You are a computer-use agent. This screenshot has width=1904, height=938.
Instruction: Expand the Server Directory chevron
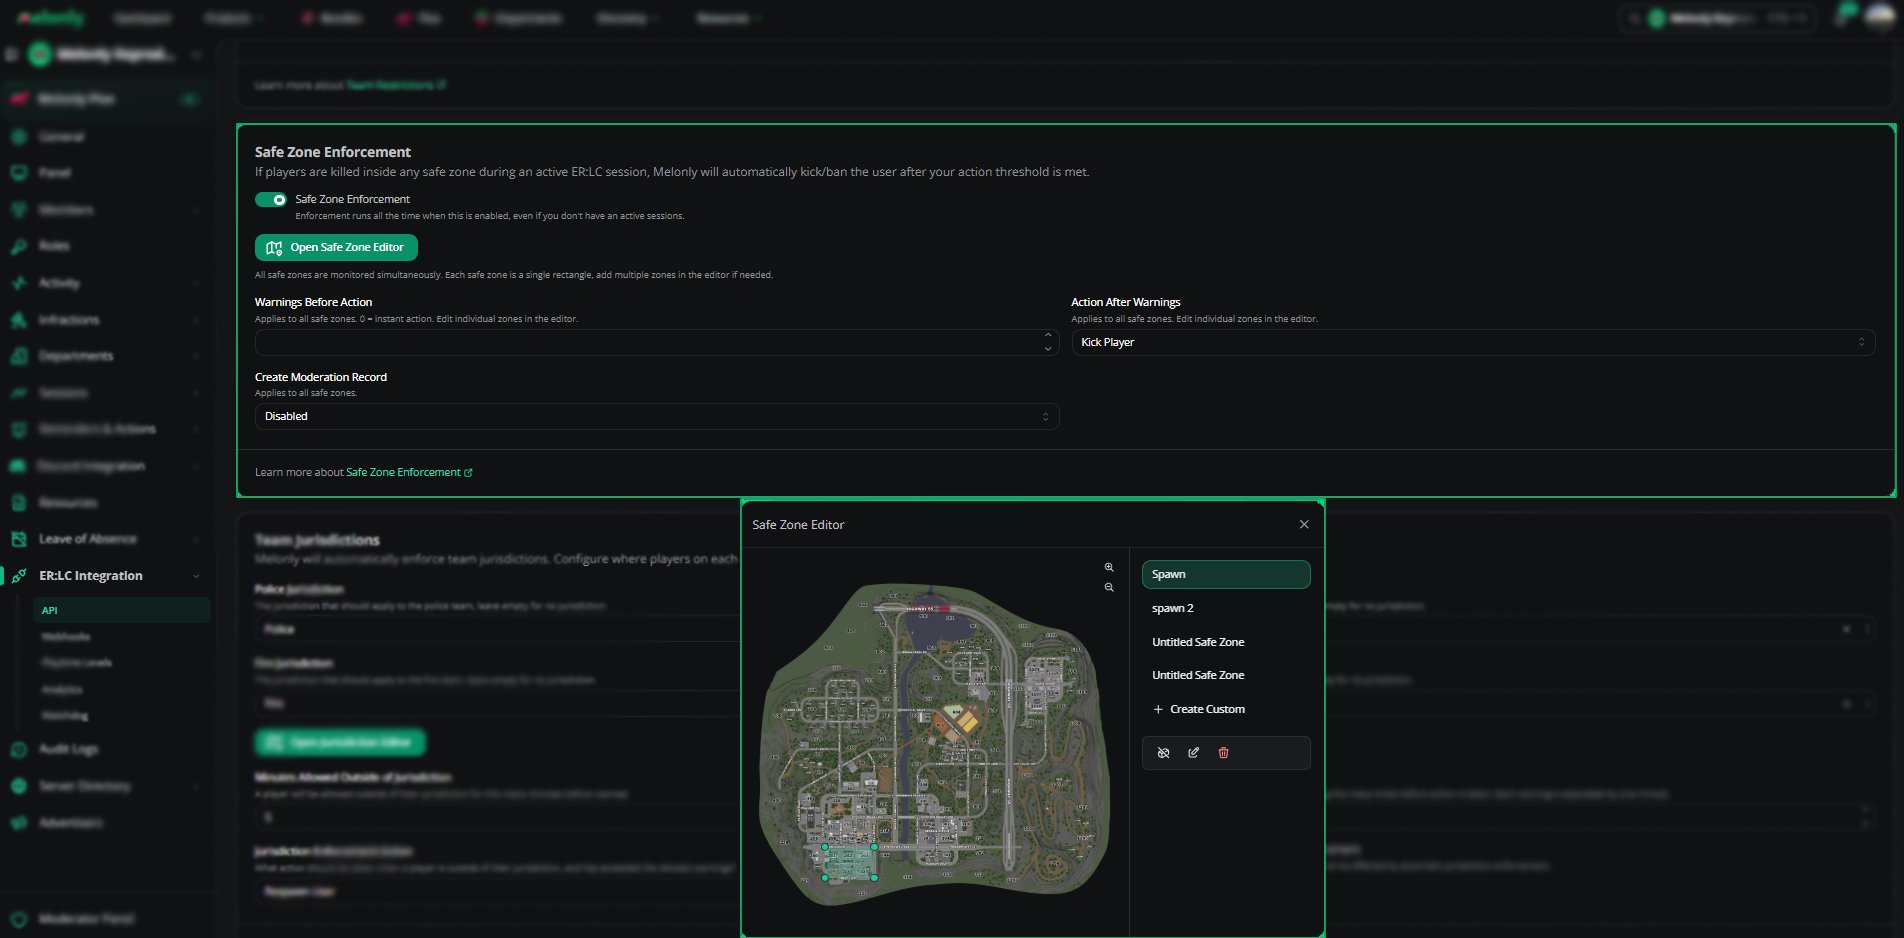click(196, 786)
